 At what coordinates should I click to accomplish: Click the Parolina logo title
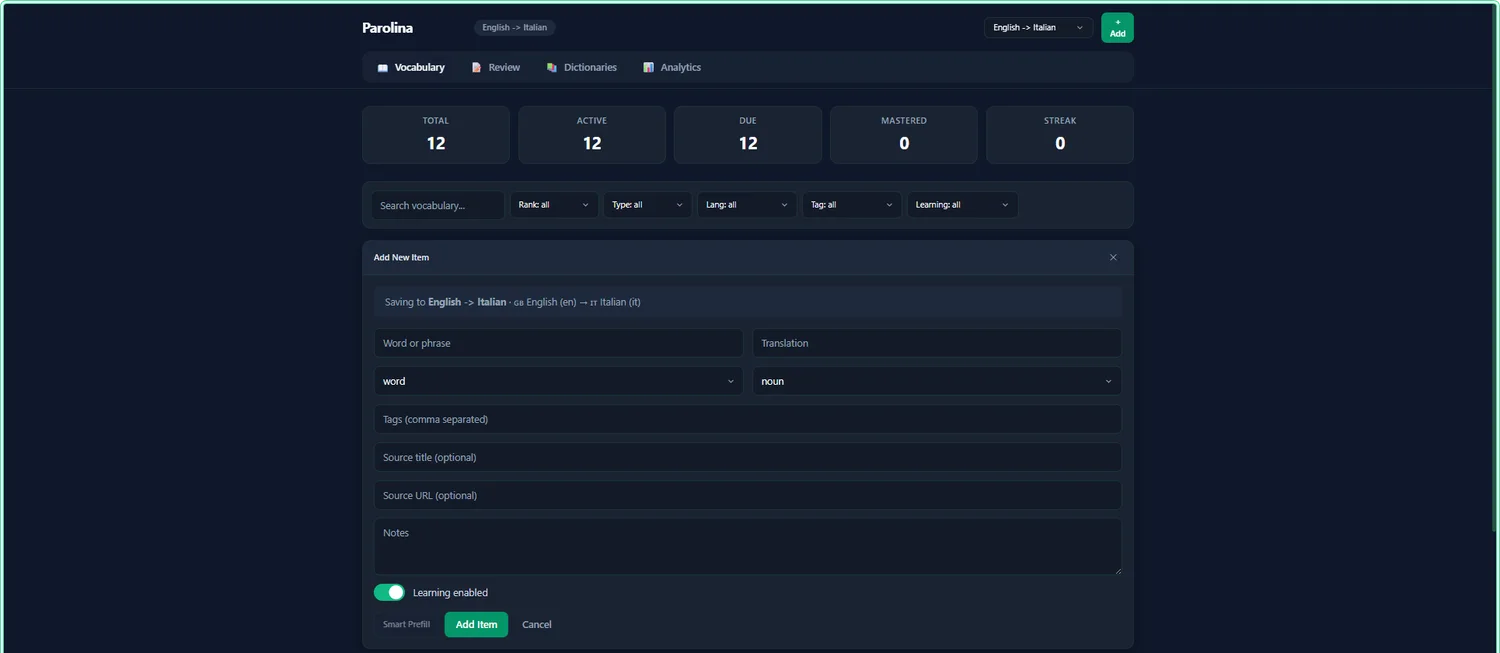[387, 28]
